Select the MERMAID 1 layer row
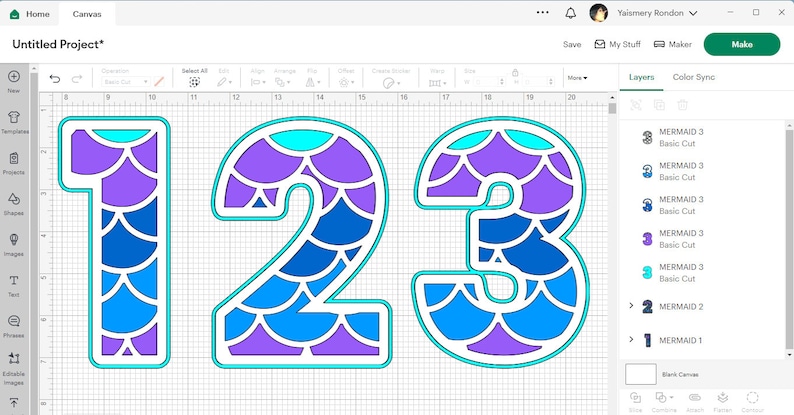This screenshot has height=415, width=794. [x=703, y=340]
